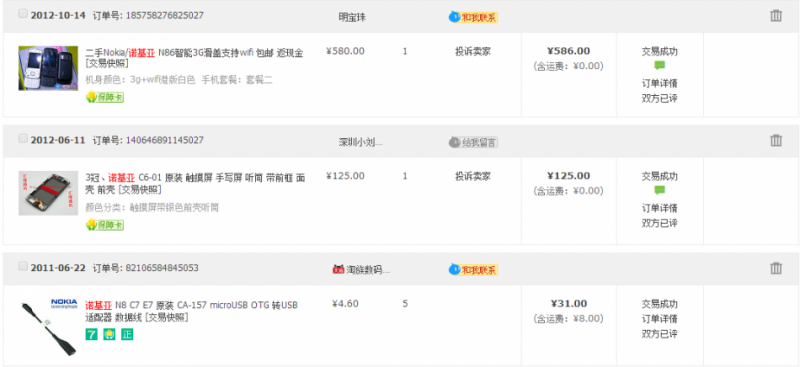Screen dimensions: 800x367
Task: Open 订单详情 for the N86 order
Action: point(659,83)
